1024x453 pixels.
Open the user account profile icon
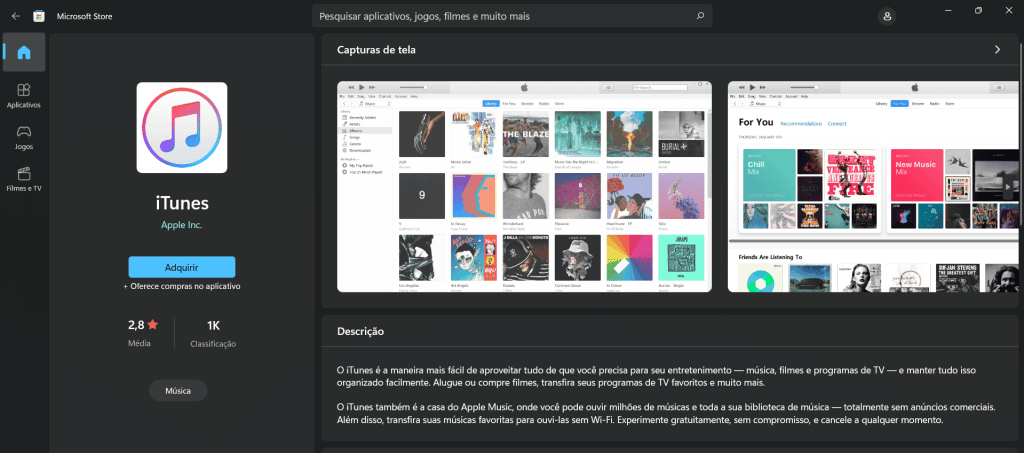click(x=887, y=16)
